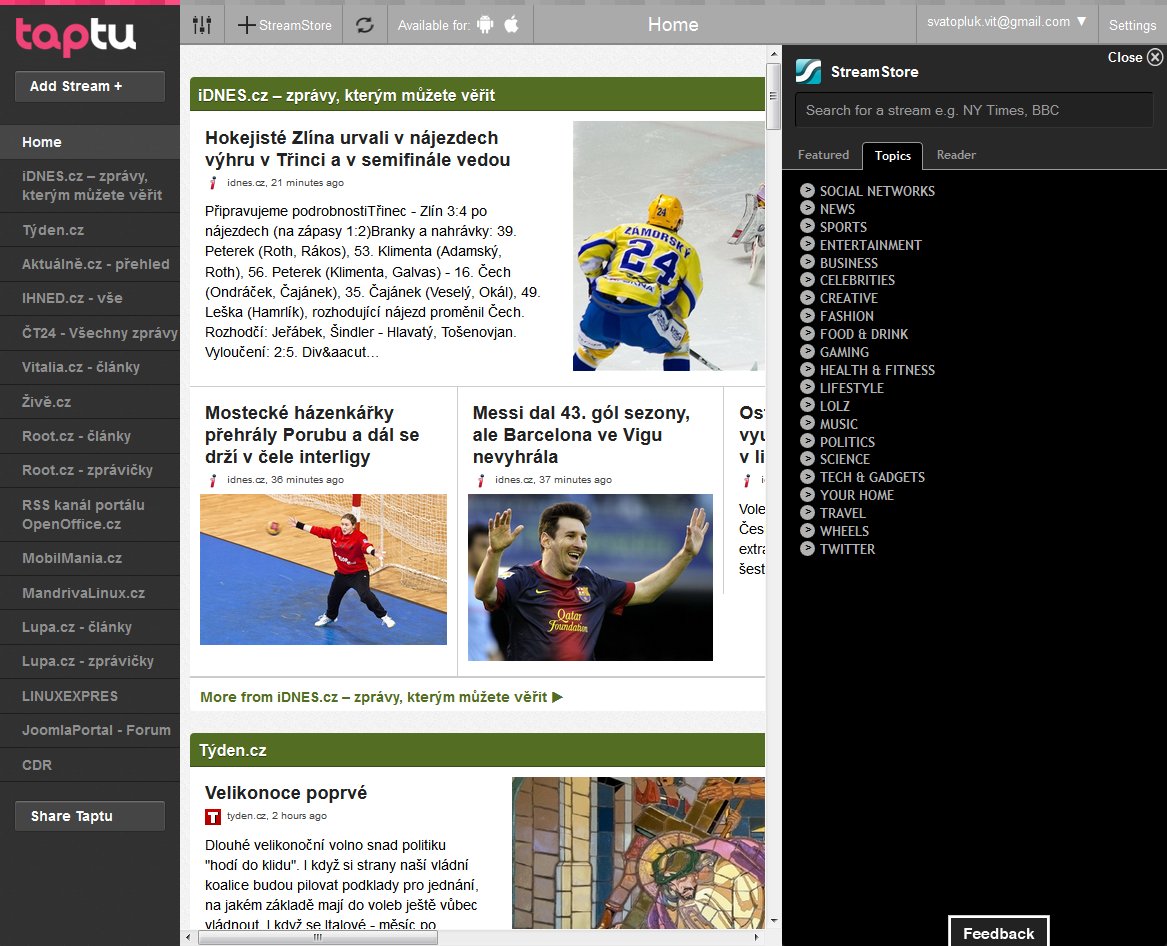This screenshot has width=1167, height=946.
Task: Open the Apple app availability icon
Action: point(511,25)
